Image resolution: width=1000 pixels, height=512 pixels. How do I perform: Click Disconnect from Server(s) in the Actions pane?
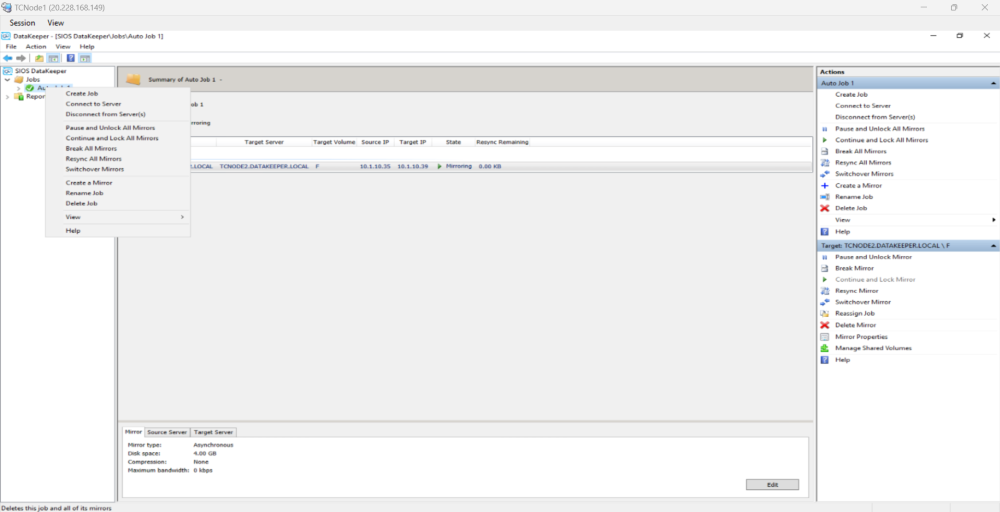(x=875, y=117)
